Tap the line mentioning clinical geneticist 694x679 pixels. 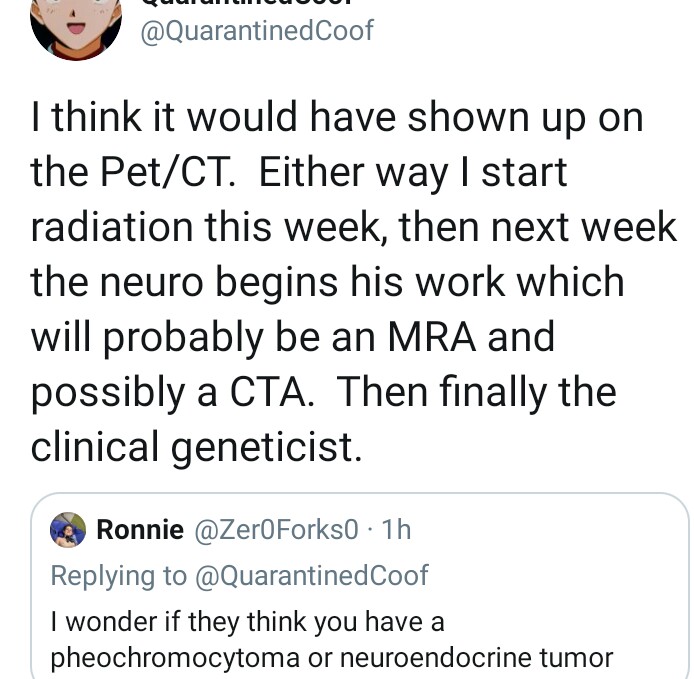pos(196,446)
